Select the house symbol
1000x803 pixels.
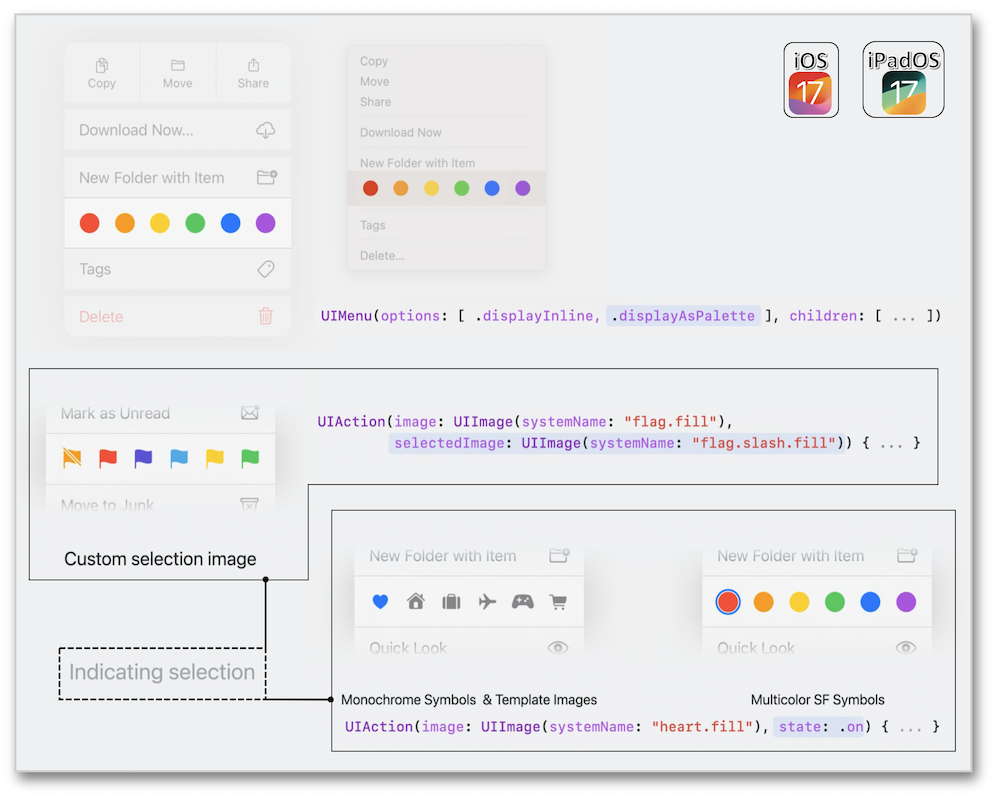416,601
